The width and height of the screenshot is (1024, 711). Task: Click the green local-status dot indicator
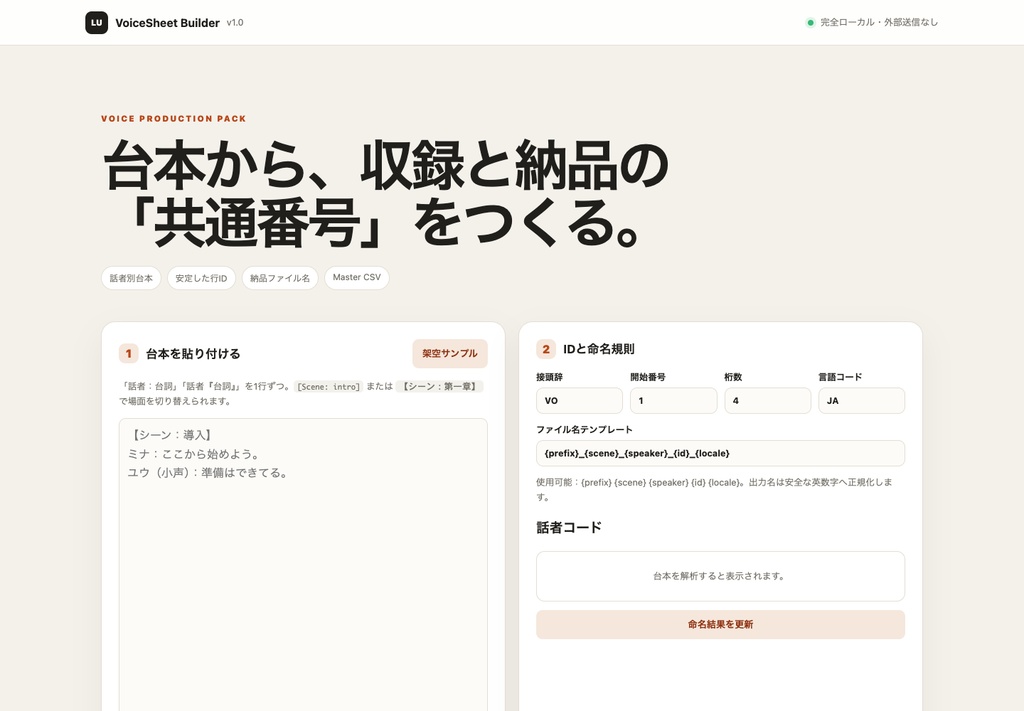tap(810, 23)
